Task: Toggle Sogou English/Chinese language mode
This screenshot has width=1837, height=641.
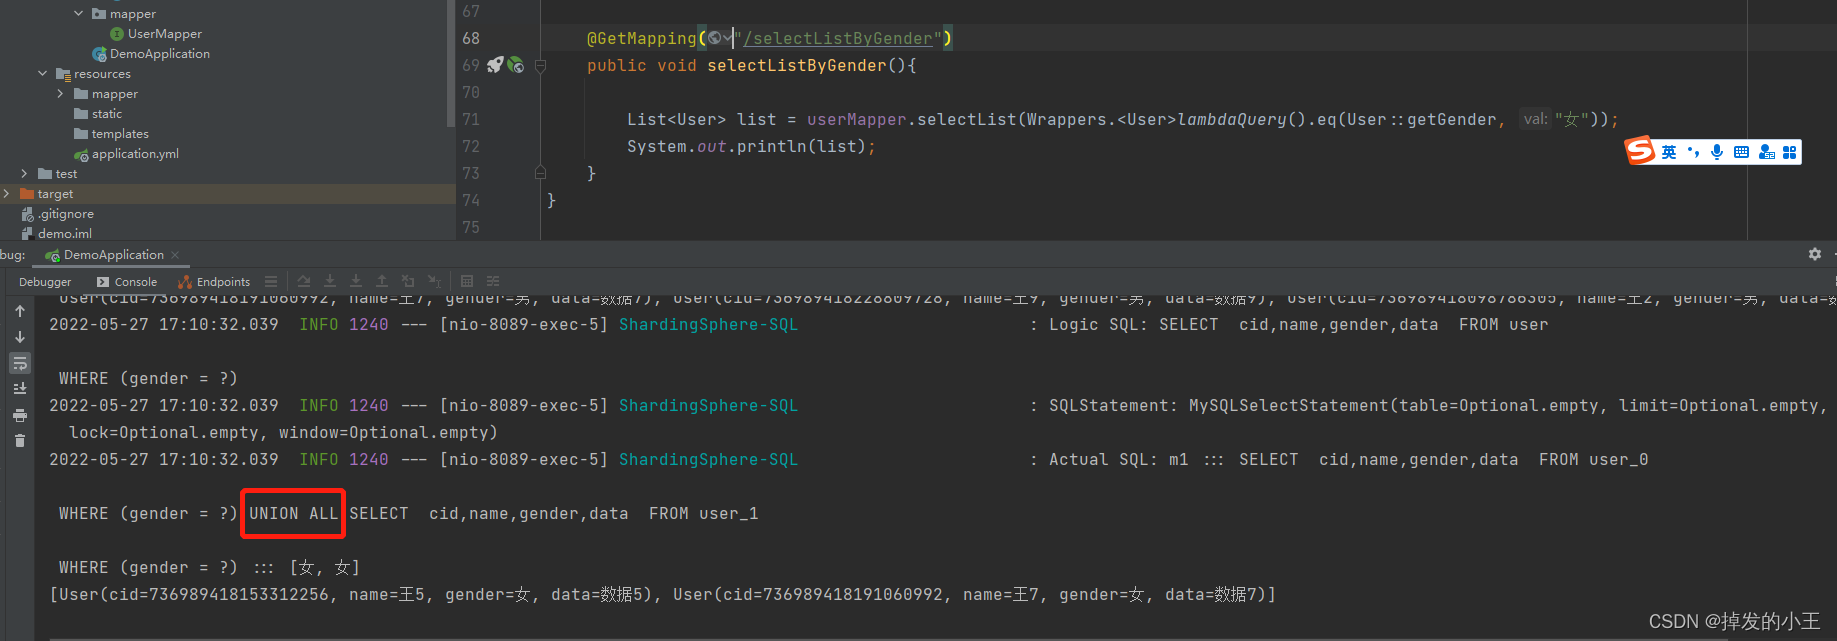Action: point(1669,152)
